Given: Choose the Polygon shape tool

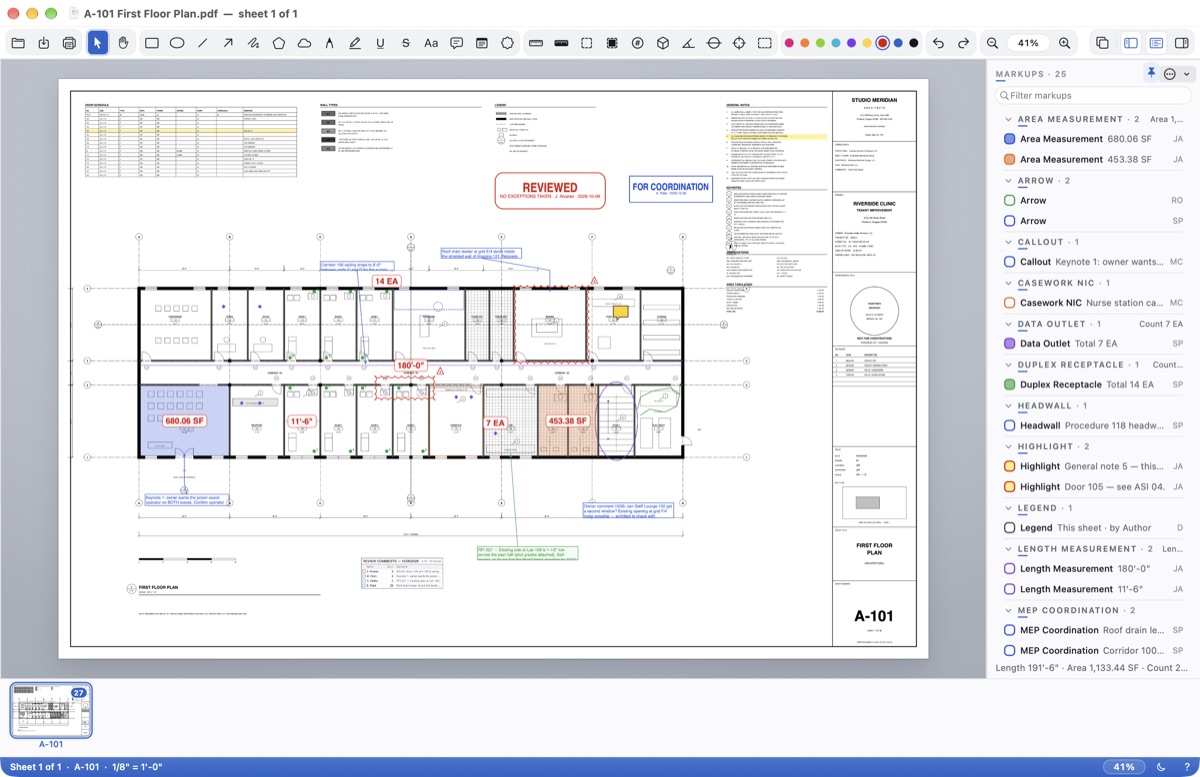Looking at the screenshot, I should [x=279, y=43].
